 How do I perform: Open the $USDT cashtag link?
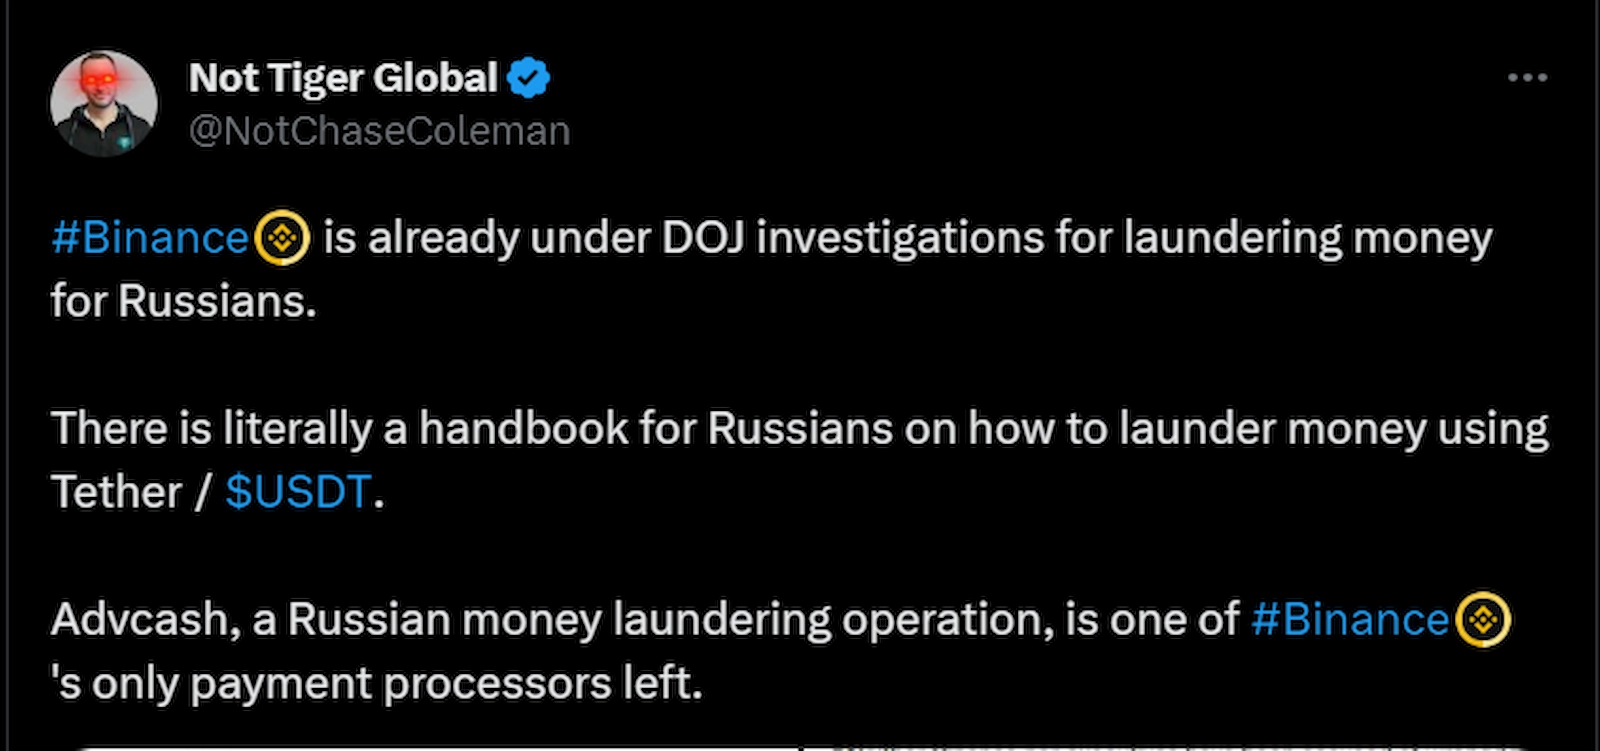point(298,492)
